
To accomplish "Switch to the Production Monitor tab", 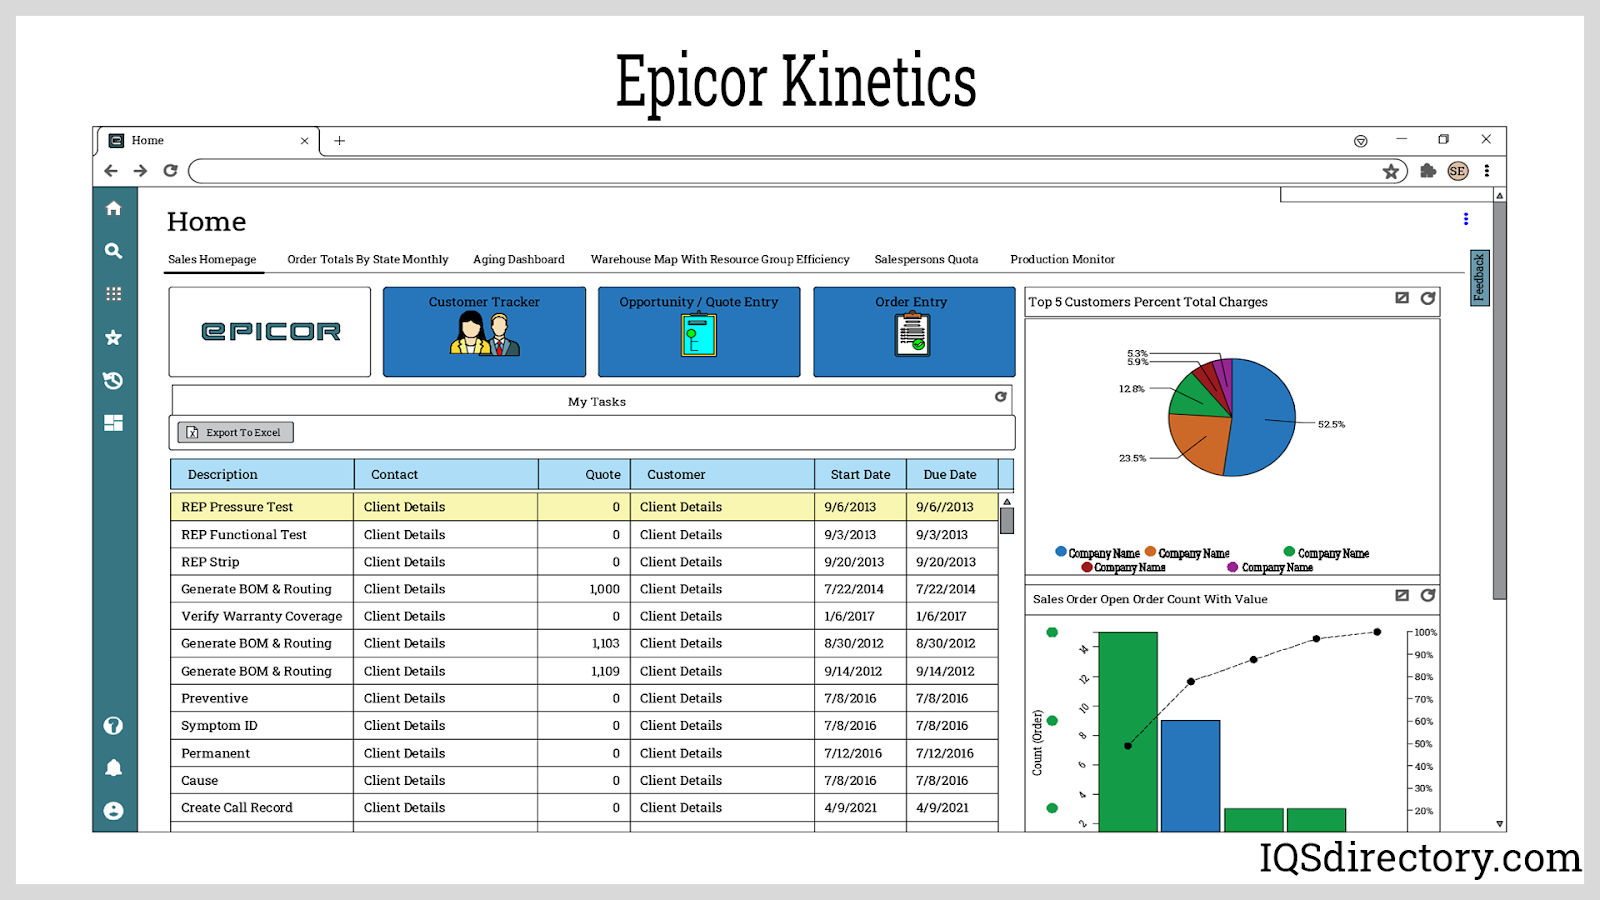I will coord(1062,259).
